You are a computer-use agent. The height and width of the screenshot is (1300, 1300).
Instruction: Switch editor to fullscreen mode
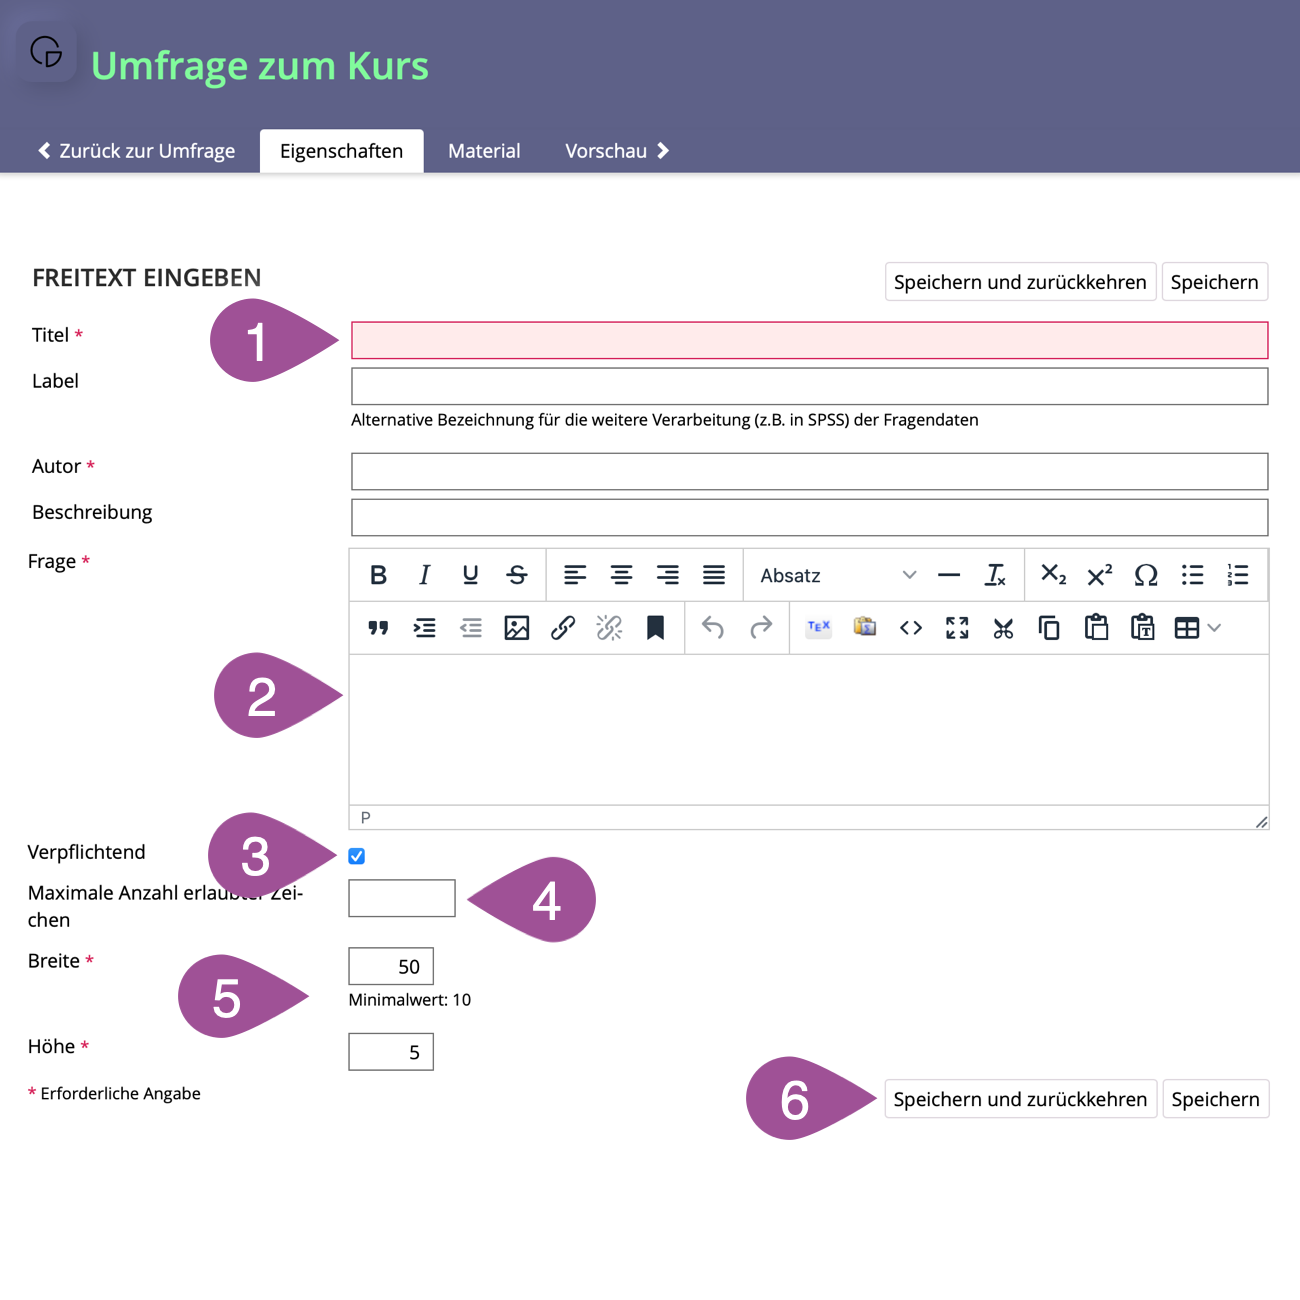coord(957,628)
